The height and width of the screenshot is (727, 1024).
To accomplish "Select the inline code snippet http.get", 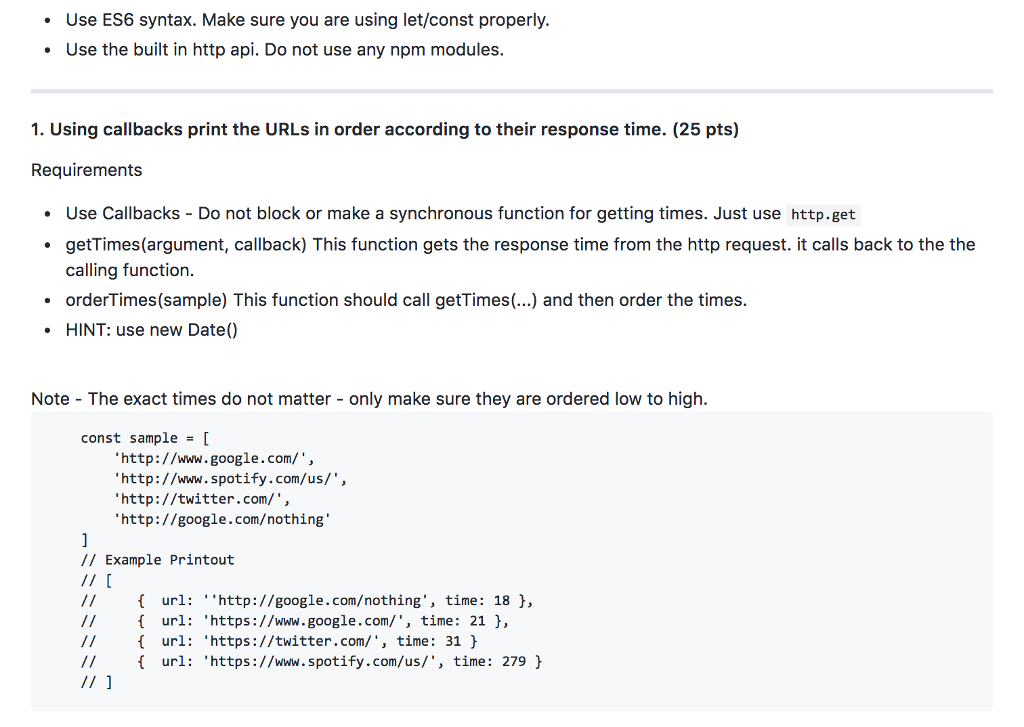I will pos(822,214).
